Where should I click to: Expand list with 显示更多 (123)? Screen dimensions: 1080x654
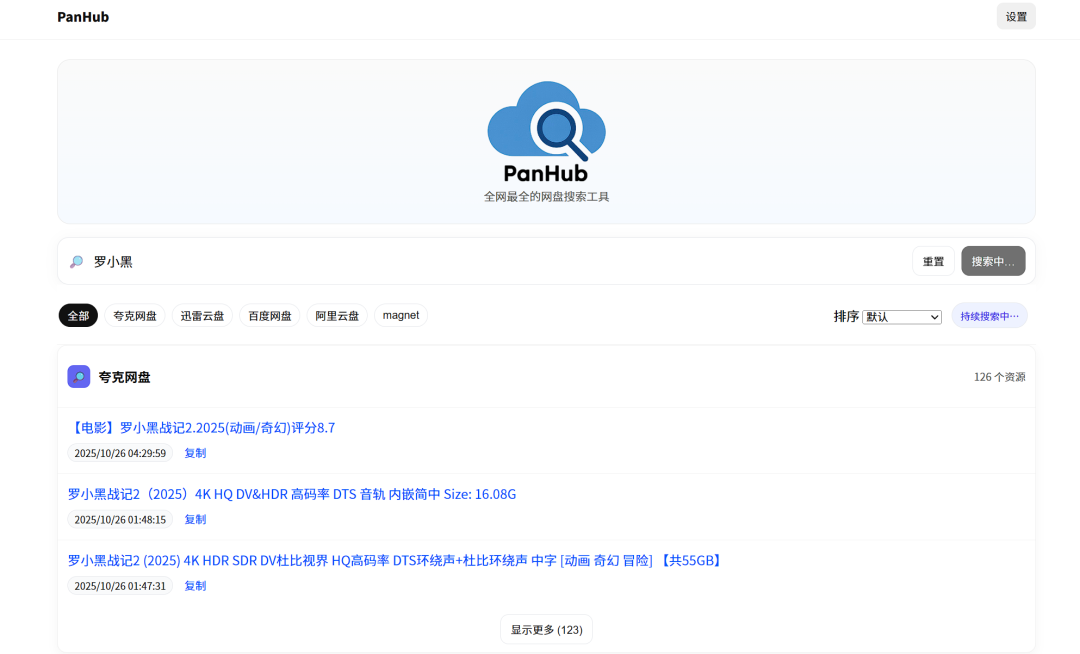546,630
